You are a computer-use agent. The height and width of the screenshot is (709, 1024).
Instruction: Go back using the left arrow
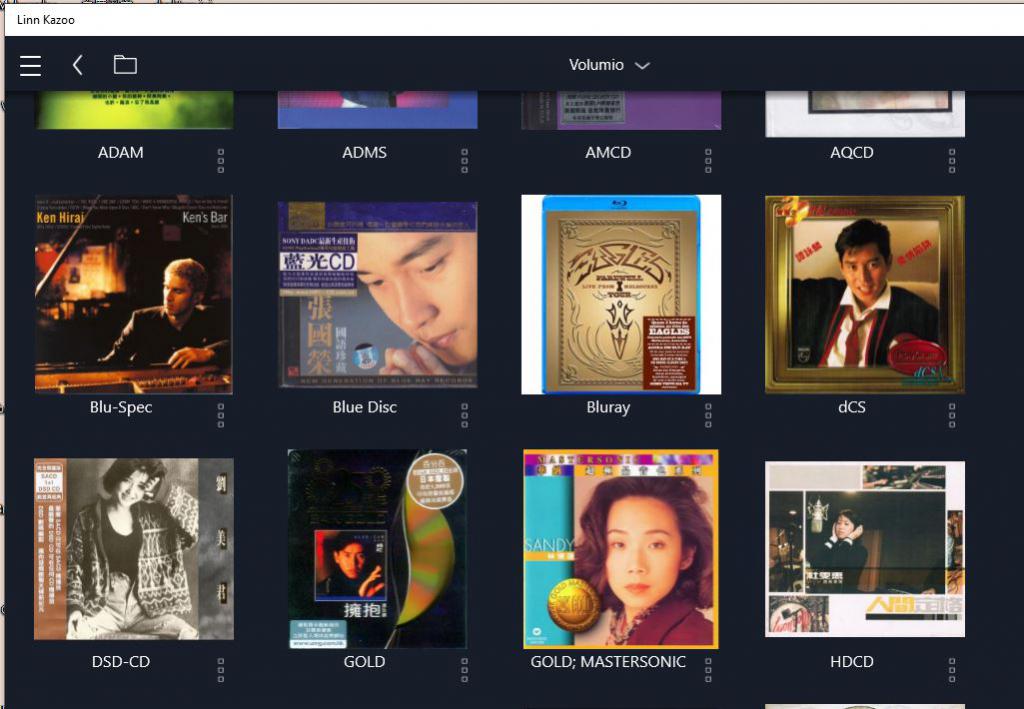point(78,65)
